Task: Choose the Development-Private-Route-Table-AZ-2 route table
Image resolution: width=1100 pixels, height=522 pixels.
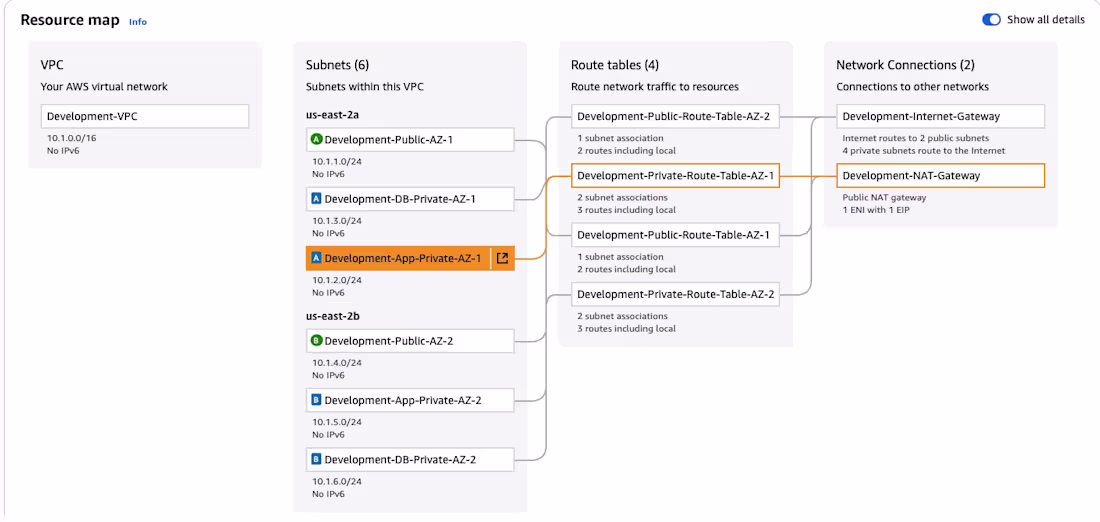Action: 675,294
